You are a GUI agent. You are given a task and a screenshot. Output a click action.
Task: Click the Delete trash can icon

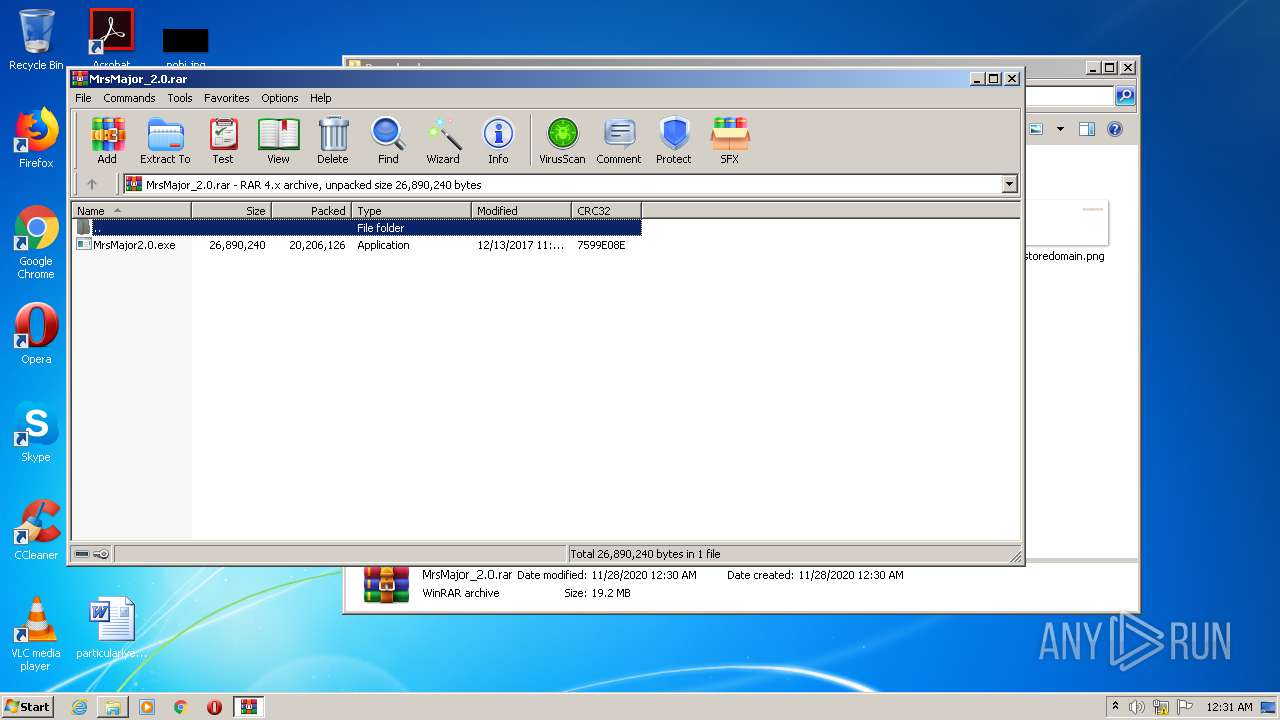[333, 140]
